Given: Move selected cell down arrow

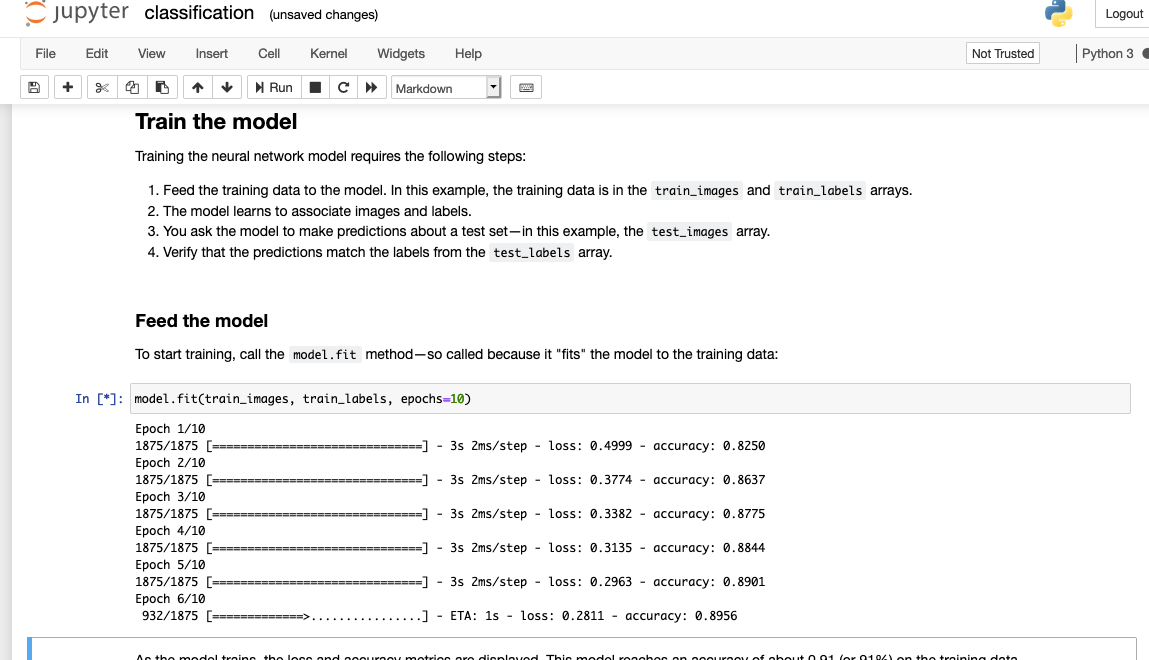Looking at the screenshot, I should 227,87.
